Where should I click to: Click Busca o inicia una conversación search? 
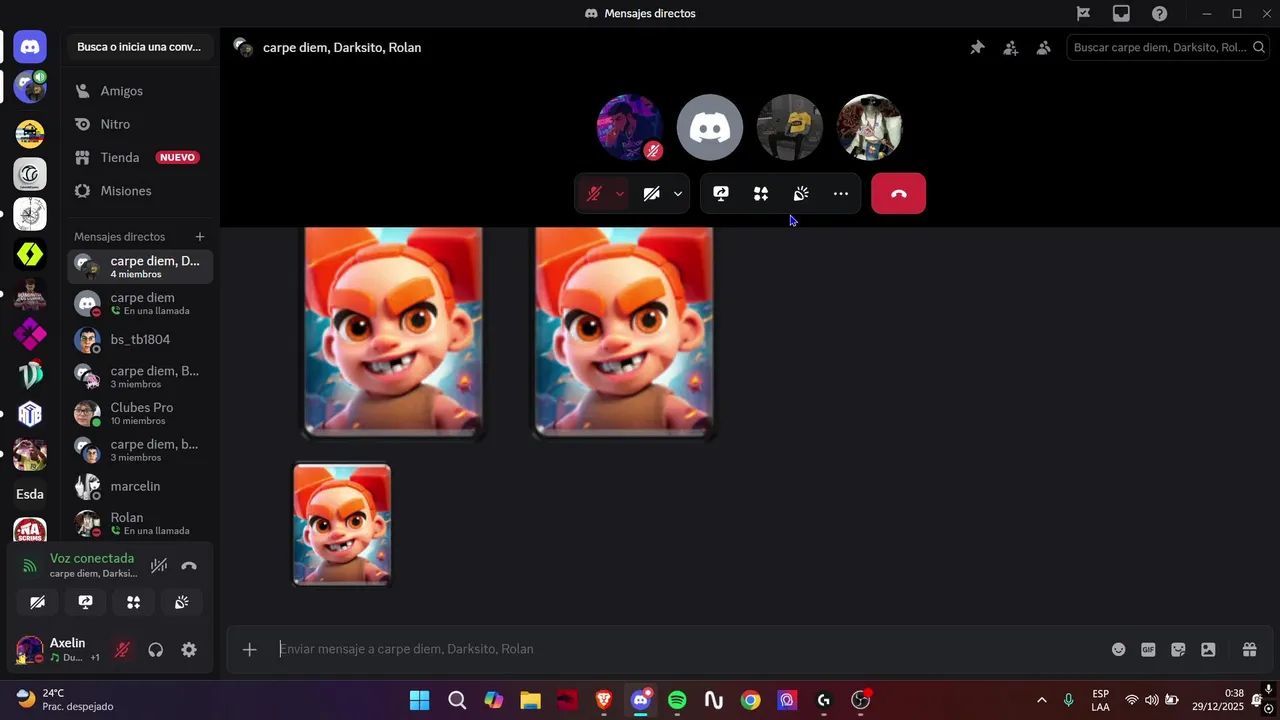coord(139,47)
